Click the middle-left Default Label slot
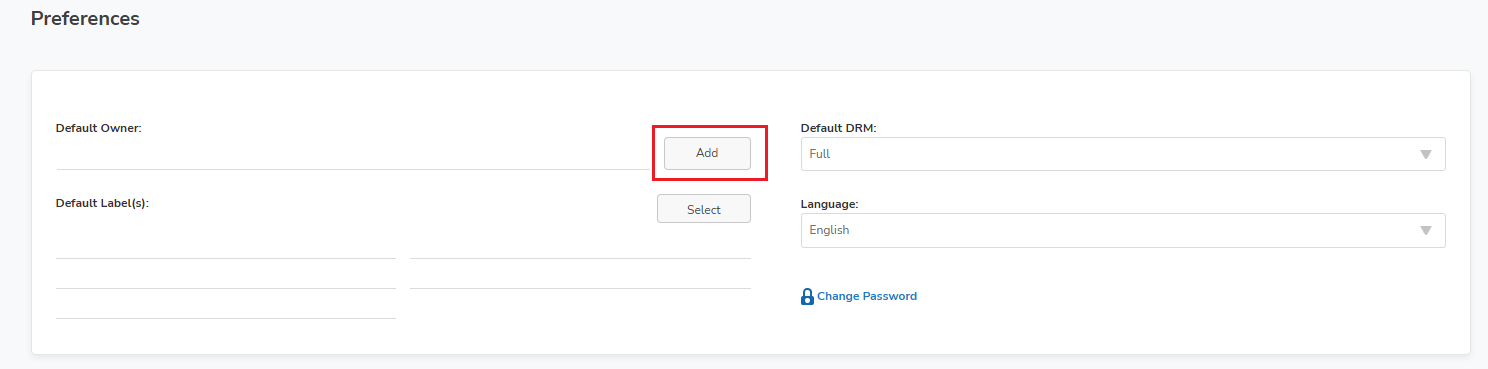This screenshot has width=1488, height=369. (x=226, y=274)
